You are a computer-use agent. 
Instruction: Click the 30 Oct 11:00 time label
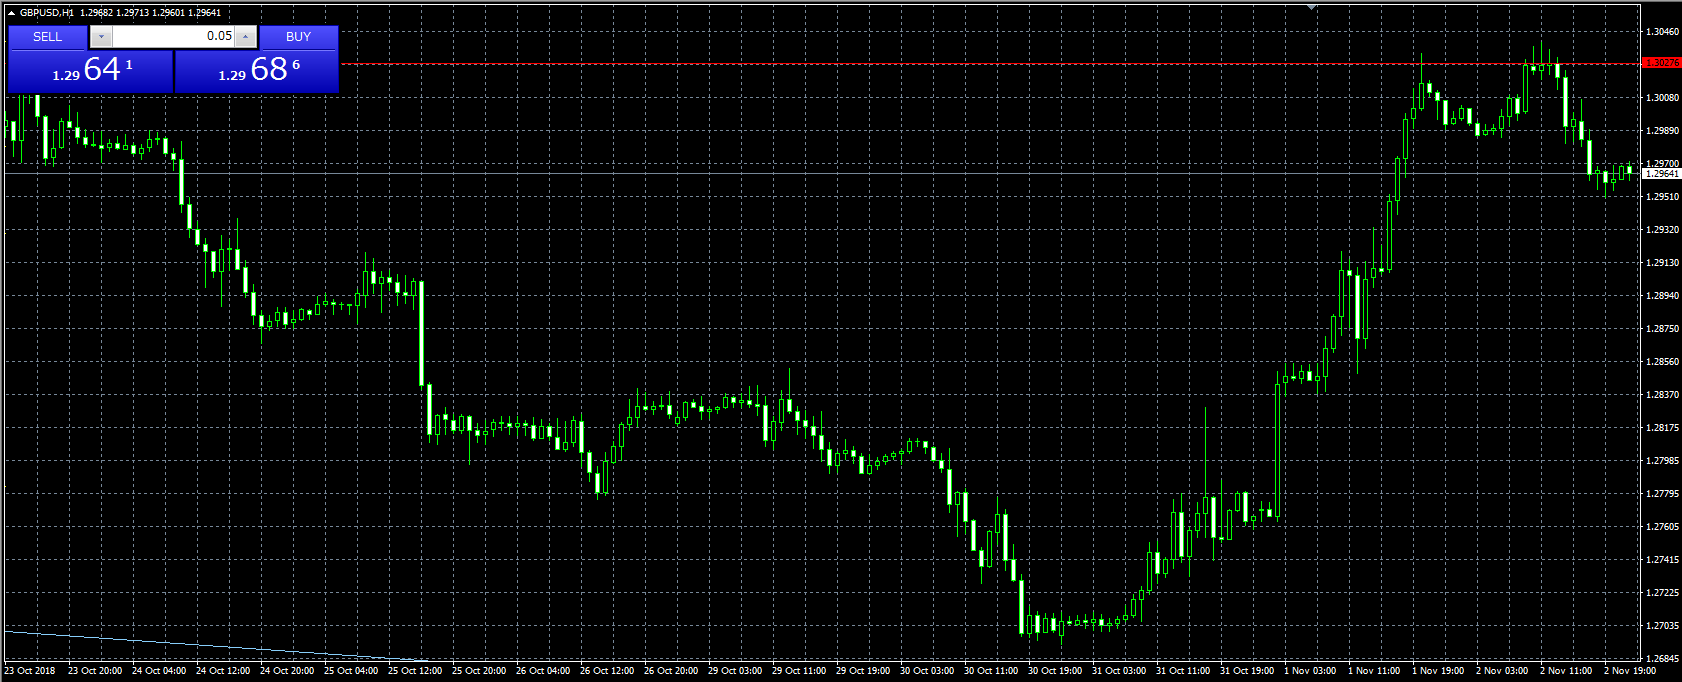point(991,671)
